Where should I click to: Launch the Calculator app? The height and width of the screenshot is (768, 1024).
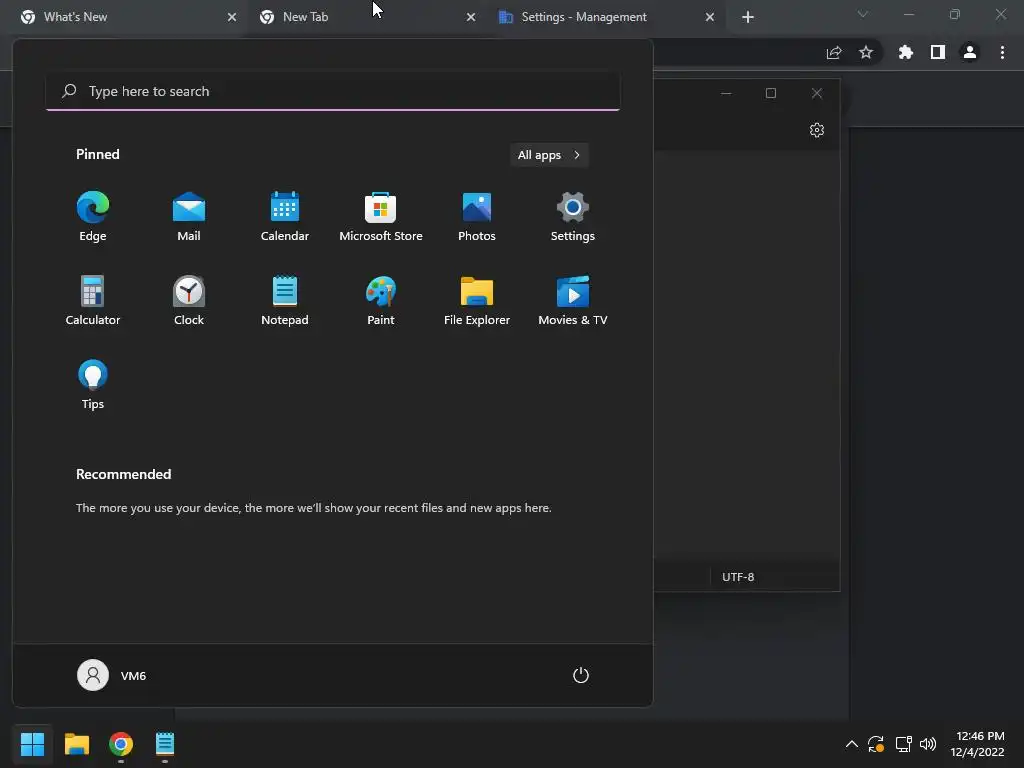click(x=93, y=300)
